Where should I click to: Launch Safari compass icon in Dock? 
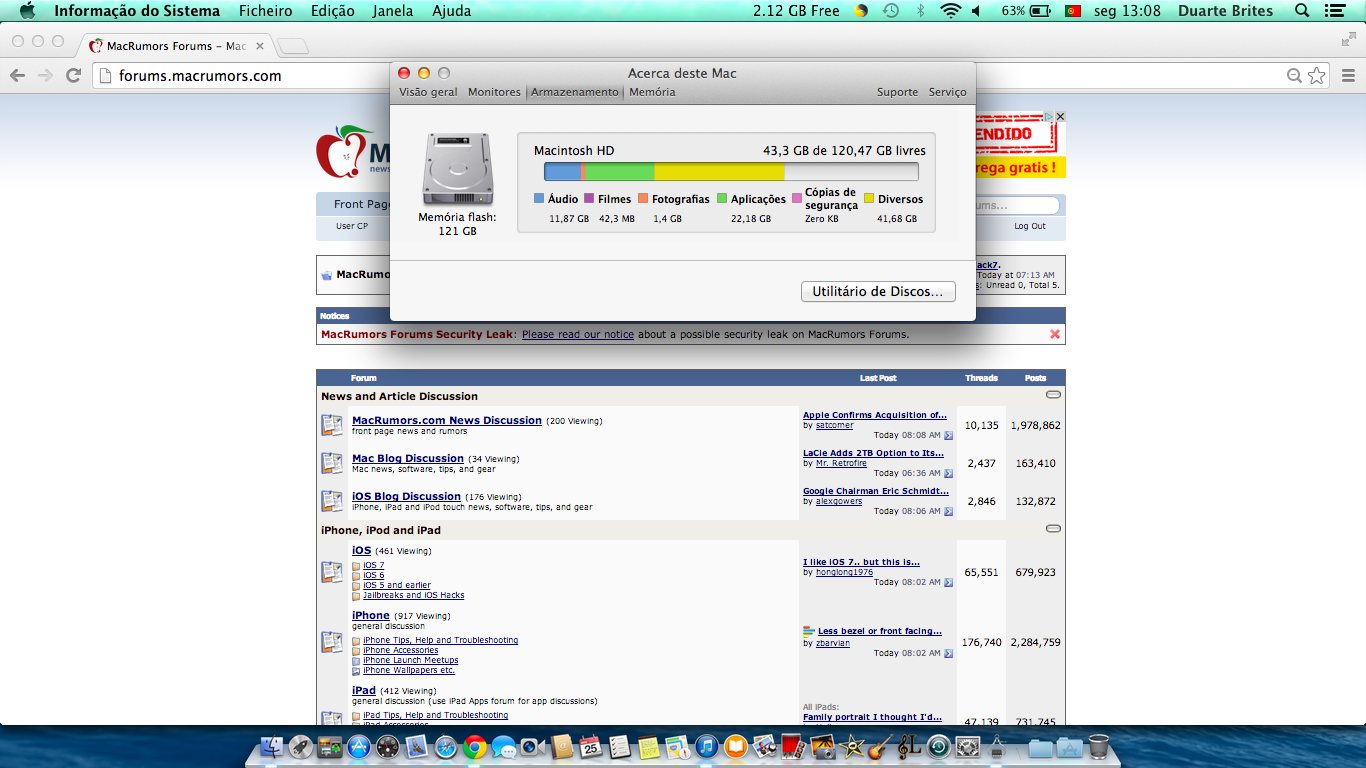pyautogui.click(x=446, y=747)
